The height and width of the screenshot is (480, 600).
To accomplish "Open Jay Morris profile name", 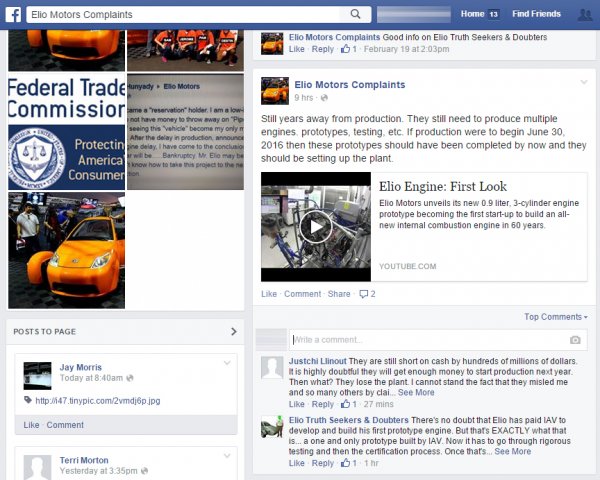I will coord(81,367).
